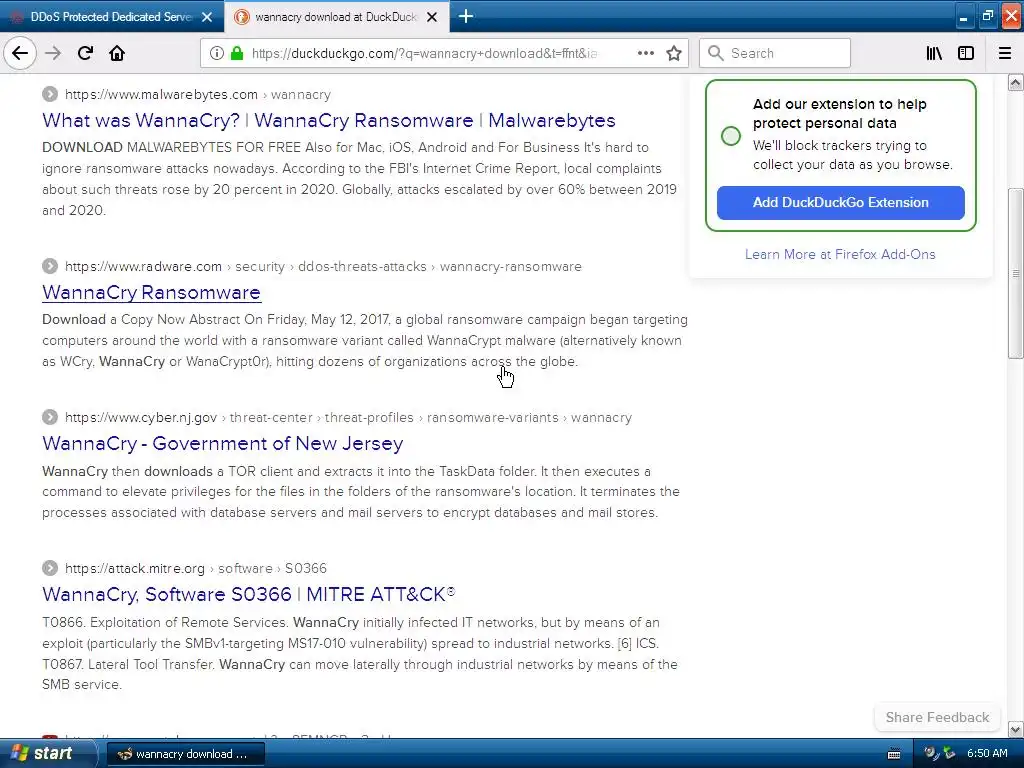Click the keyboard icon in system tray

coord(894,754)
